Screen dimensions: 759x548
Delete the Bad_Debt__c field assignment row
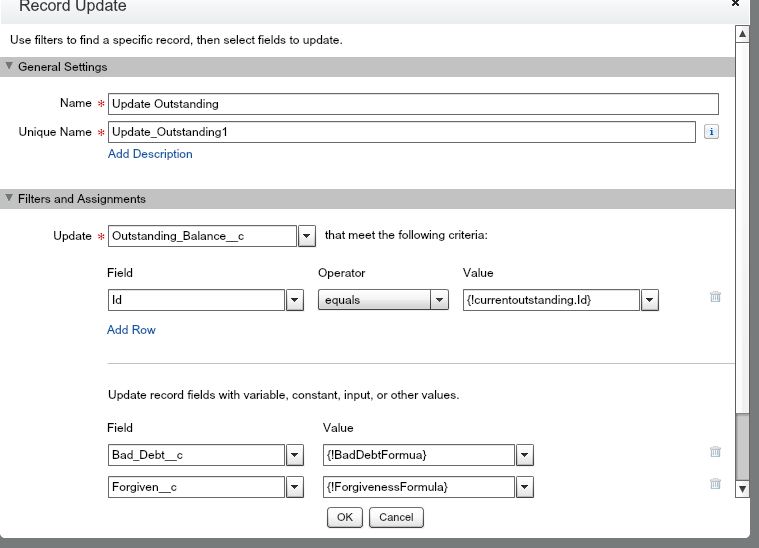click(x=715, y=452)
